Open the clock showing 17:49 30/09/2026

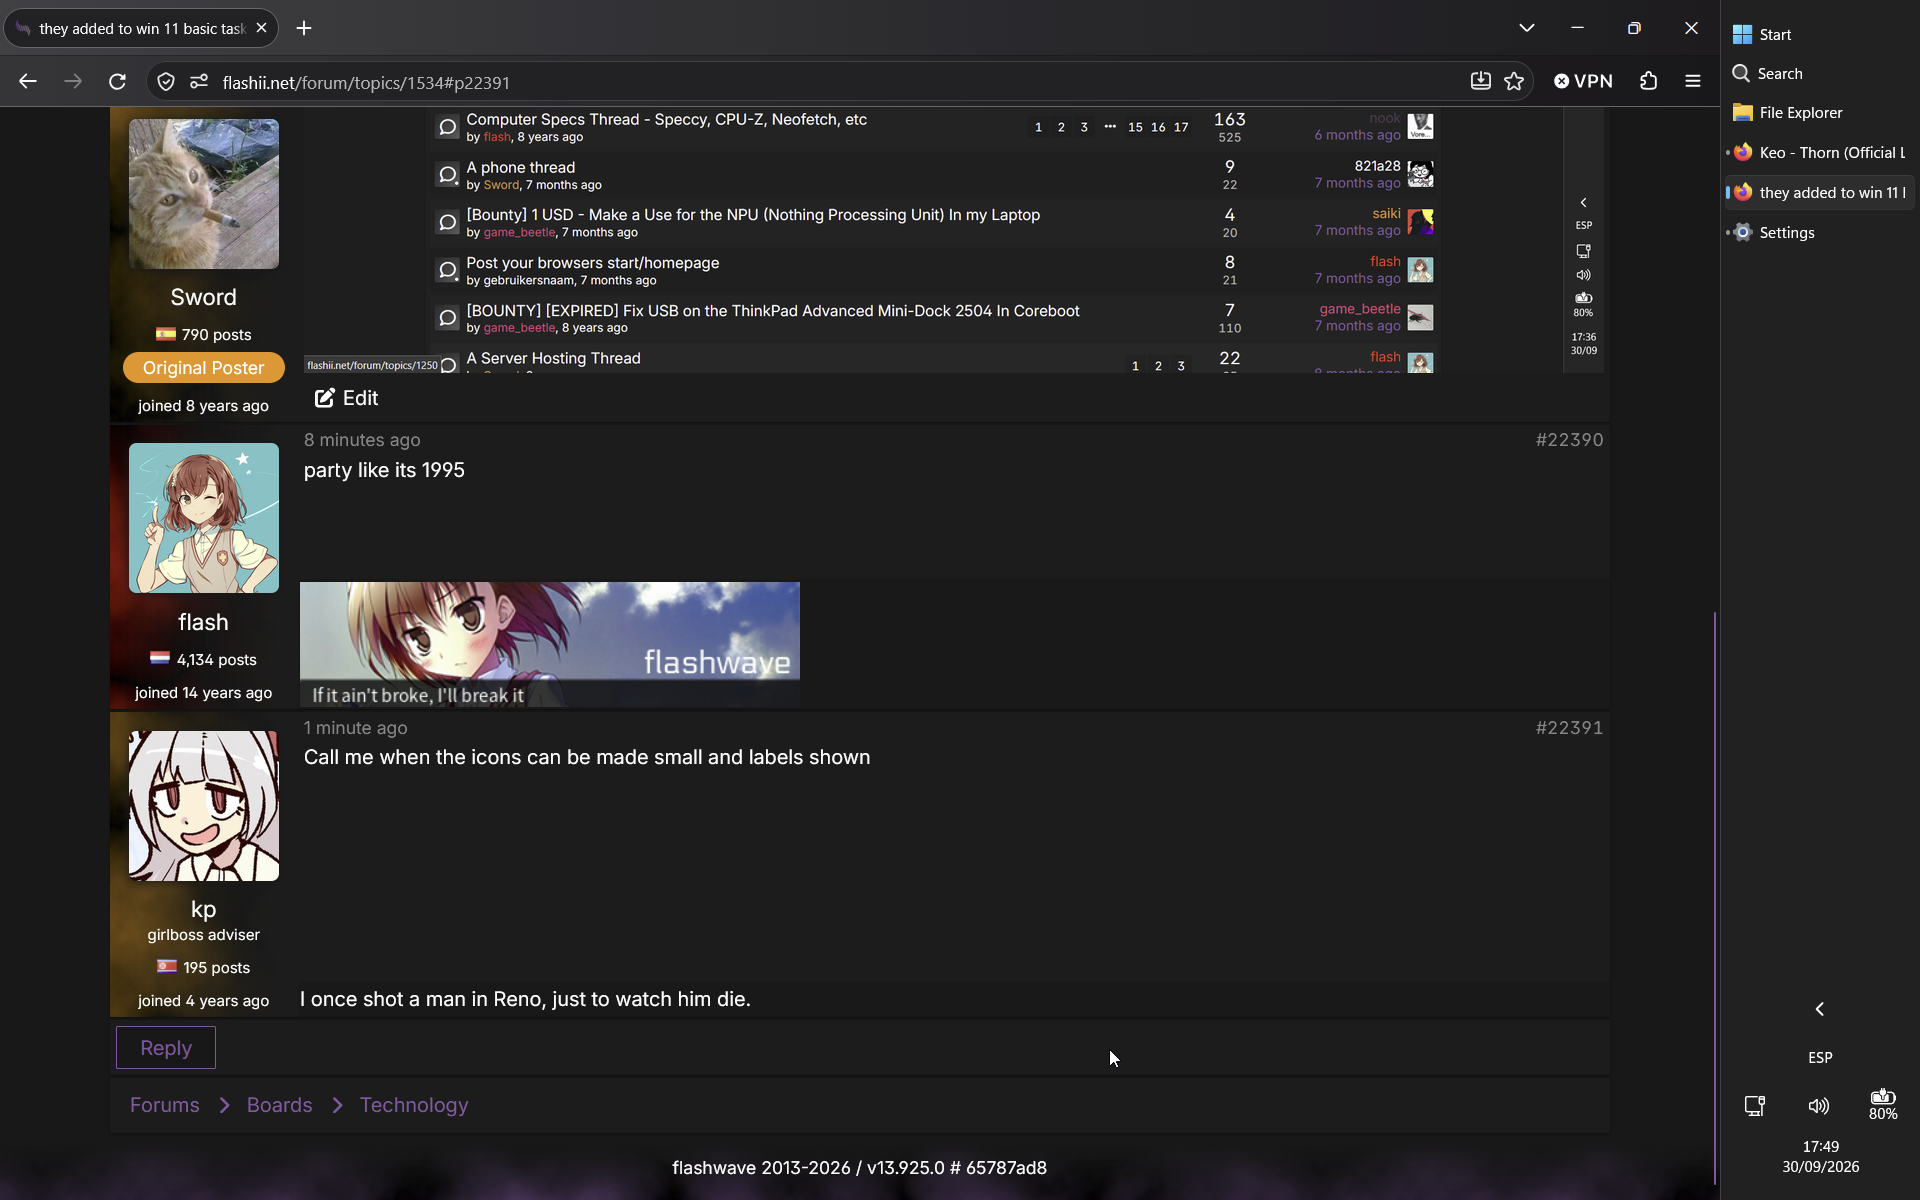click(x=1820, y=1157)
